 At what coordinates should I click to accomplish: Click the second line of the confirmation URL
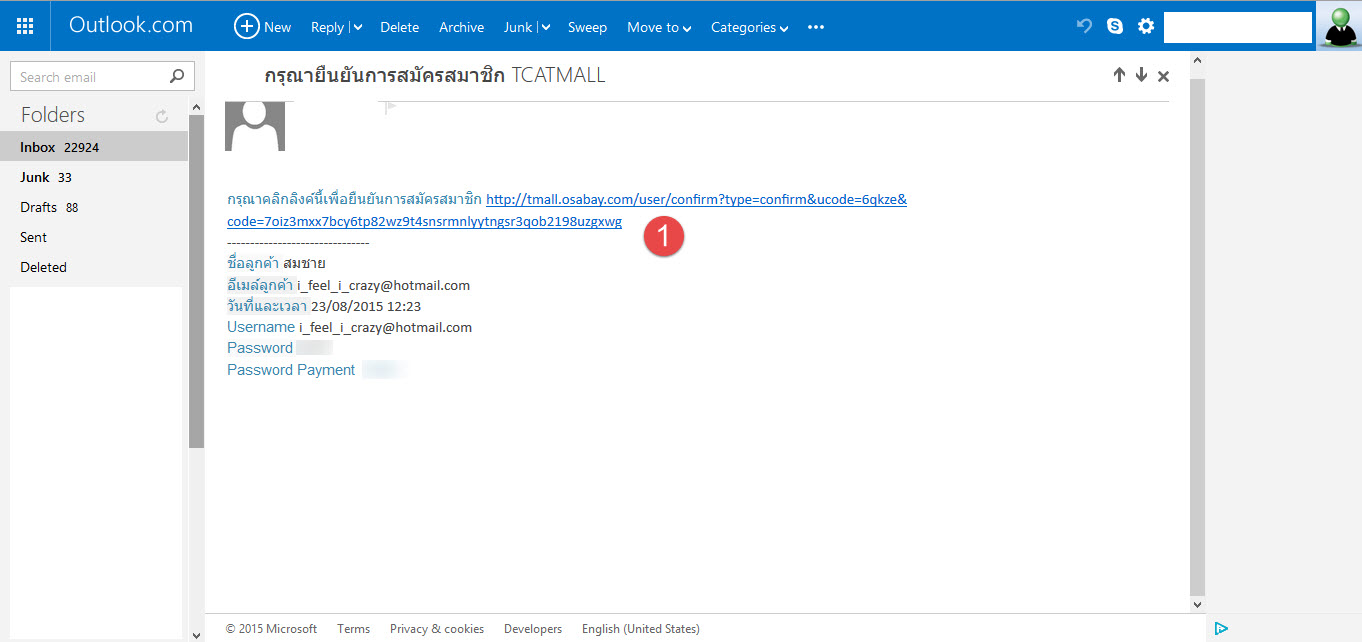point(424,221)
